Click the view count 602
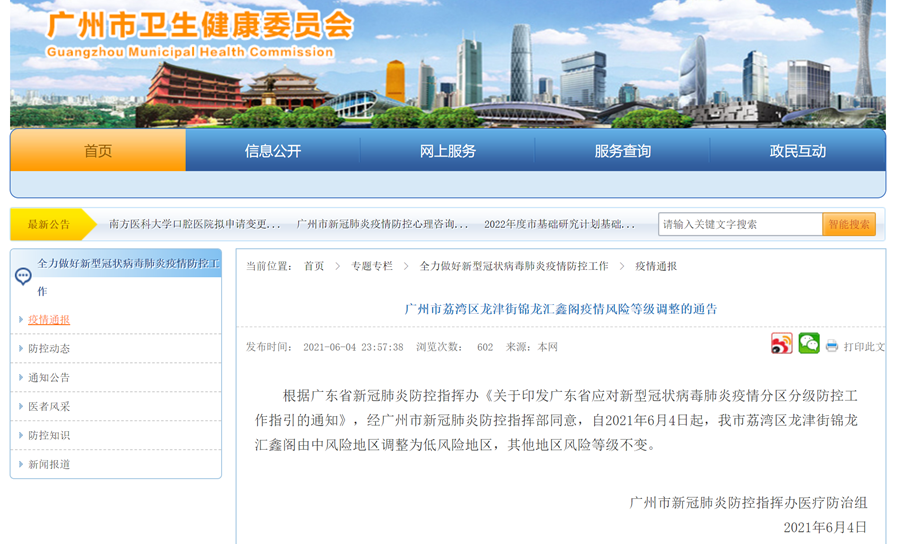Screen dimensions: 900x544 [x=485, y=347]
